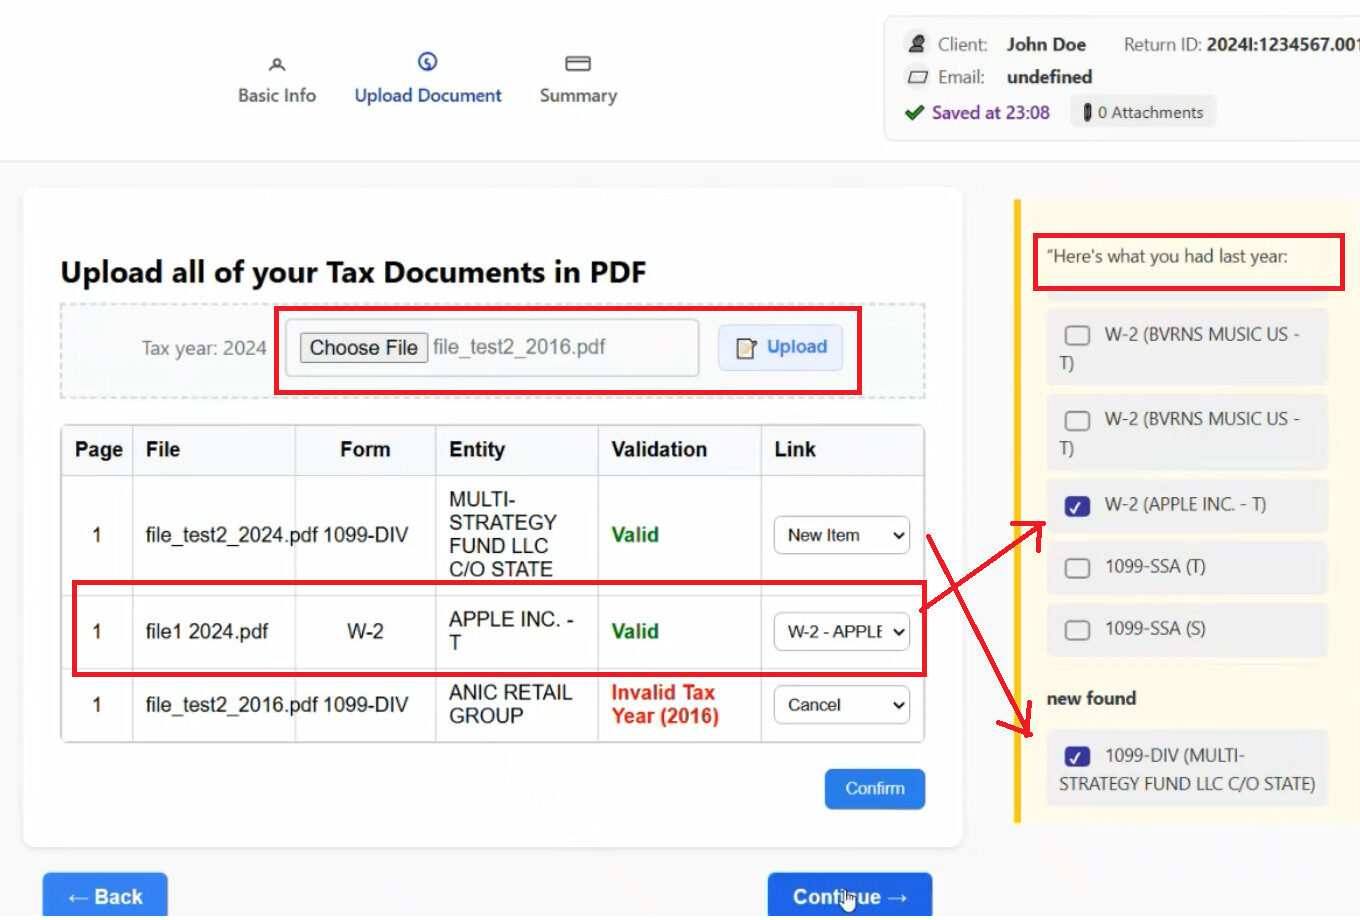Open the Cancel link dropdown
Screen dimensions: 1360x920
[841, 705]
